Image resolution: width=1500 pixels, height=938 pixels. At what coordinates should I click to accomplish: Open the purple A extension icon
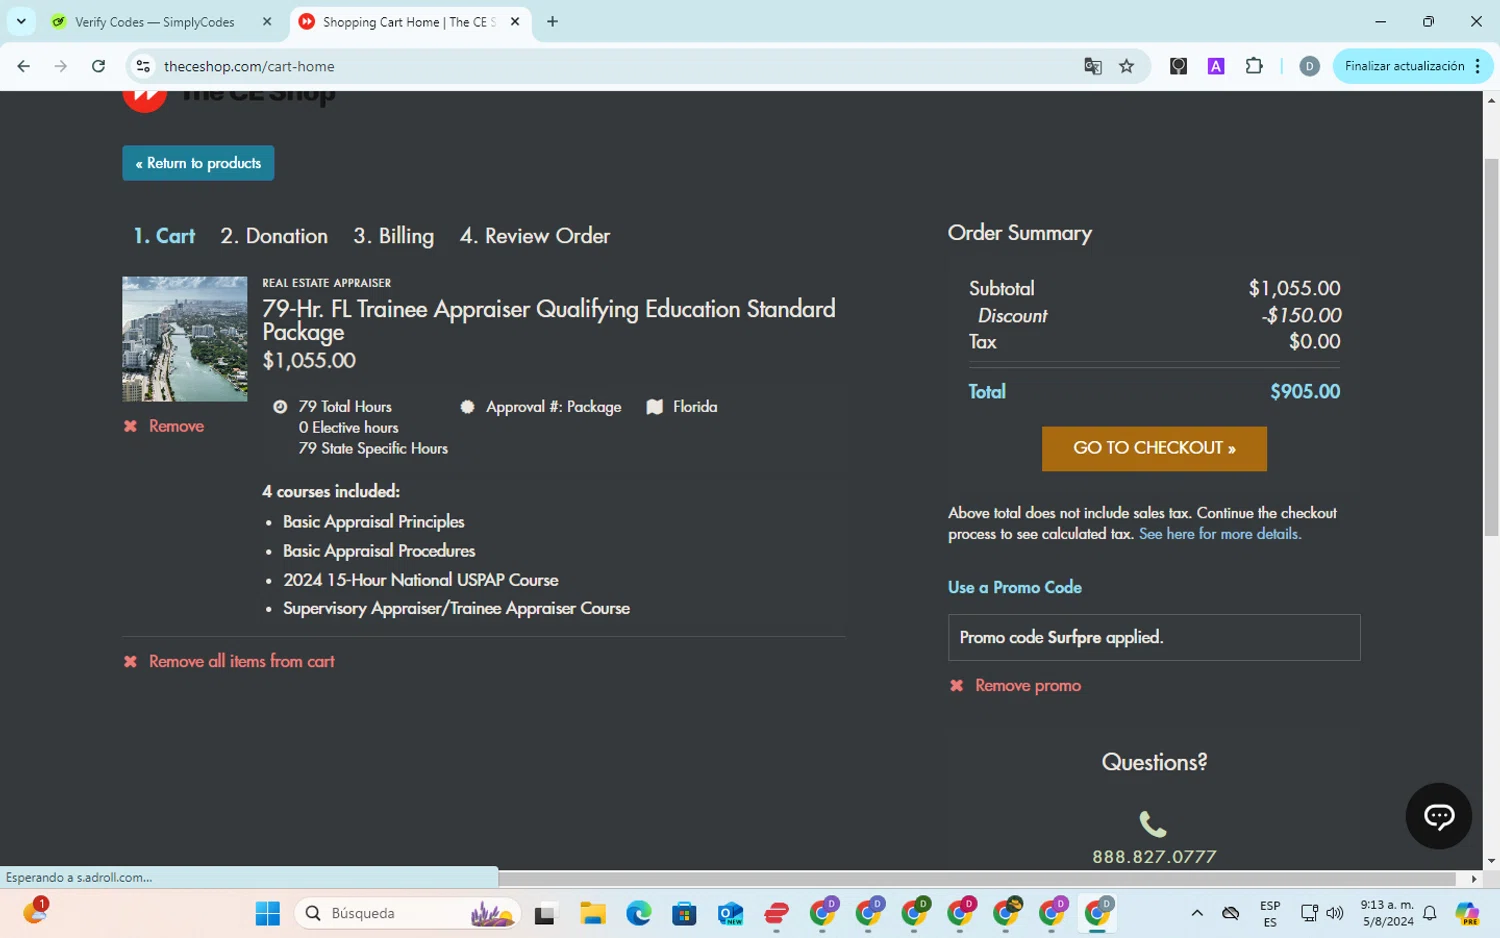[1216, 66]
